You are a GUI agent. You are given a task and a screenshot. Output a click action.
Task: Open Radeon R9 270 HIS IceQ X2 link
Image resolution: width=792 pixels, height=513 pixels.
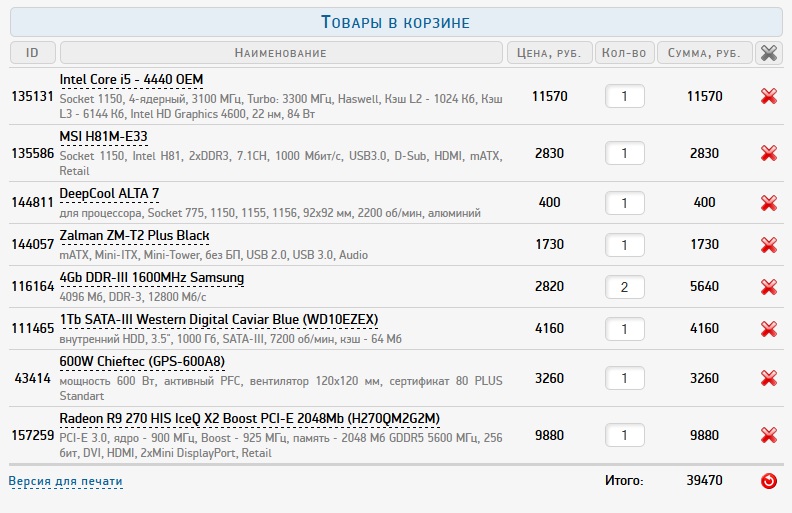[x=250, y=419]
